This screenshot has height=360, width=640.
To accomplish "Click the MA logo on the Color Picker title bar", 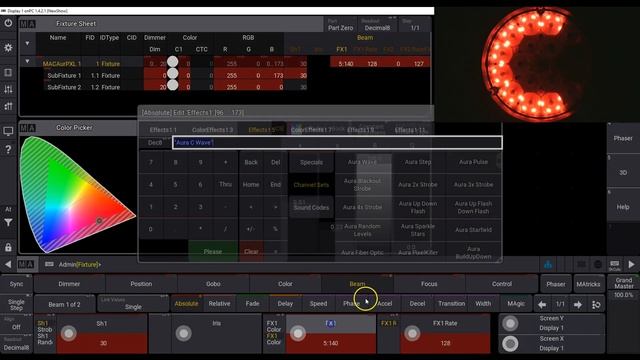I will pos(28,128).
